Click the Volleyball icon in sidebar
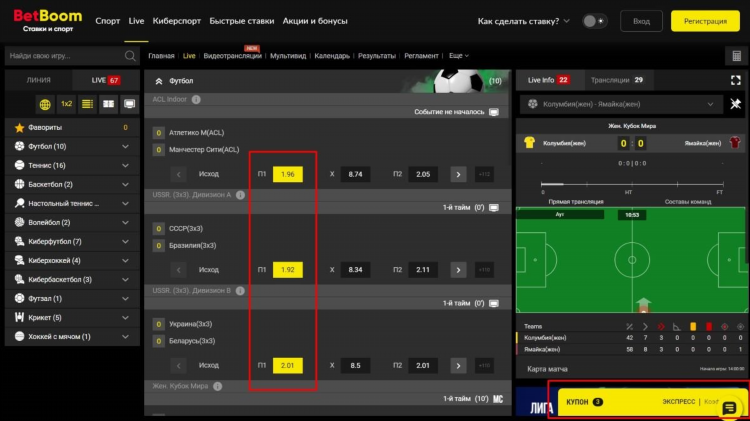750x421 pixels. (19, 222)
